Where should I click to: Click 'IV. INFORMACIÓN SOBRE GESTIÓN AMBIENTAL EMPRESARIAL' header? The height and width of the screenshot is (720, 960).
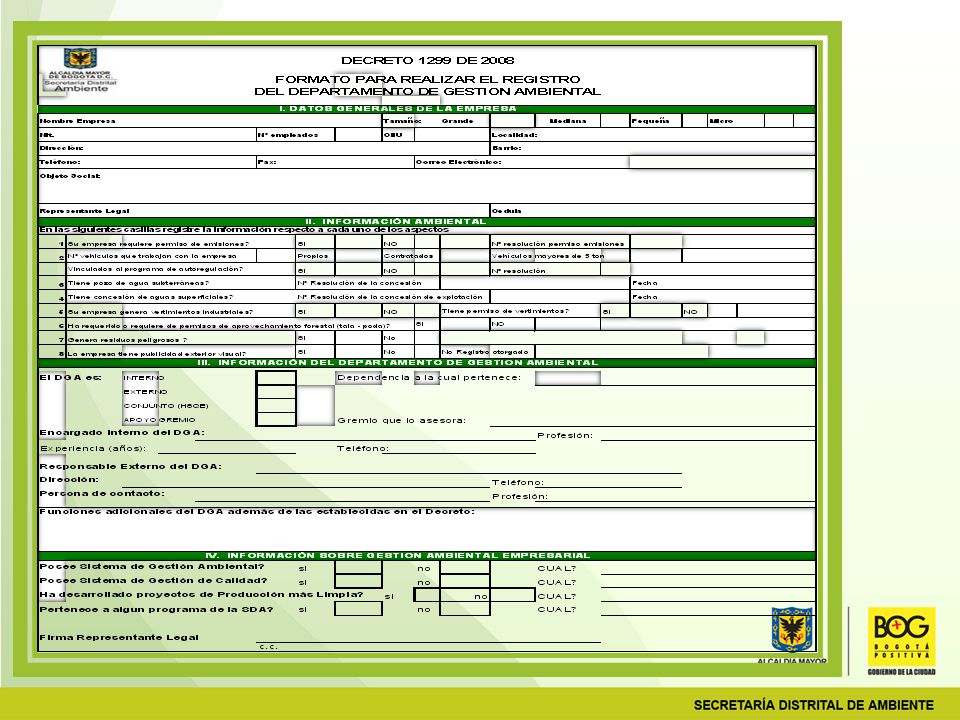(x=398, y=555)
